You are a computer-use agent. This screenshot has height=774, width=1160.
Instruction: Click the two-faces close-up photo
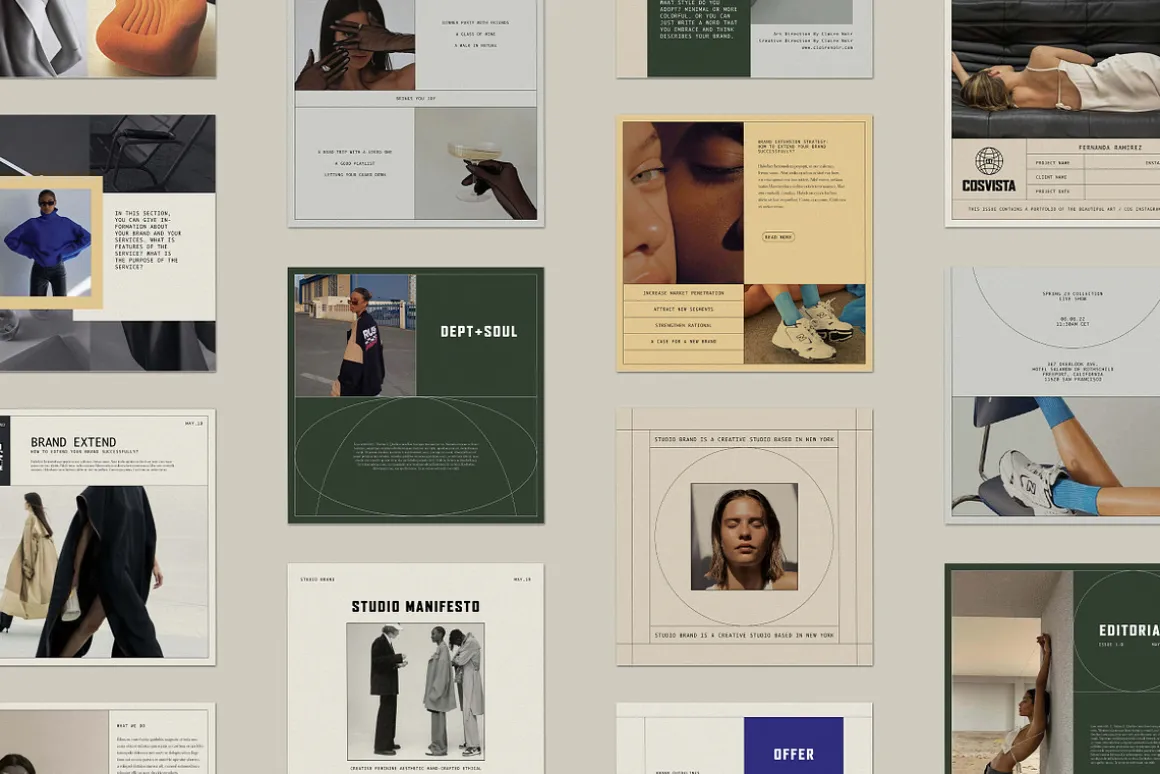tap(683, 203)
